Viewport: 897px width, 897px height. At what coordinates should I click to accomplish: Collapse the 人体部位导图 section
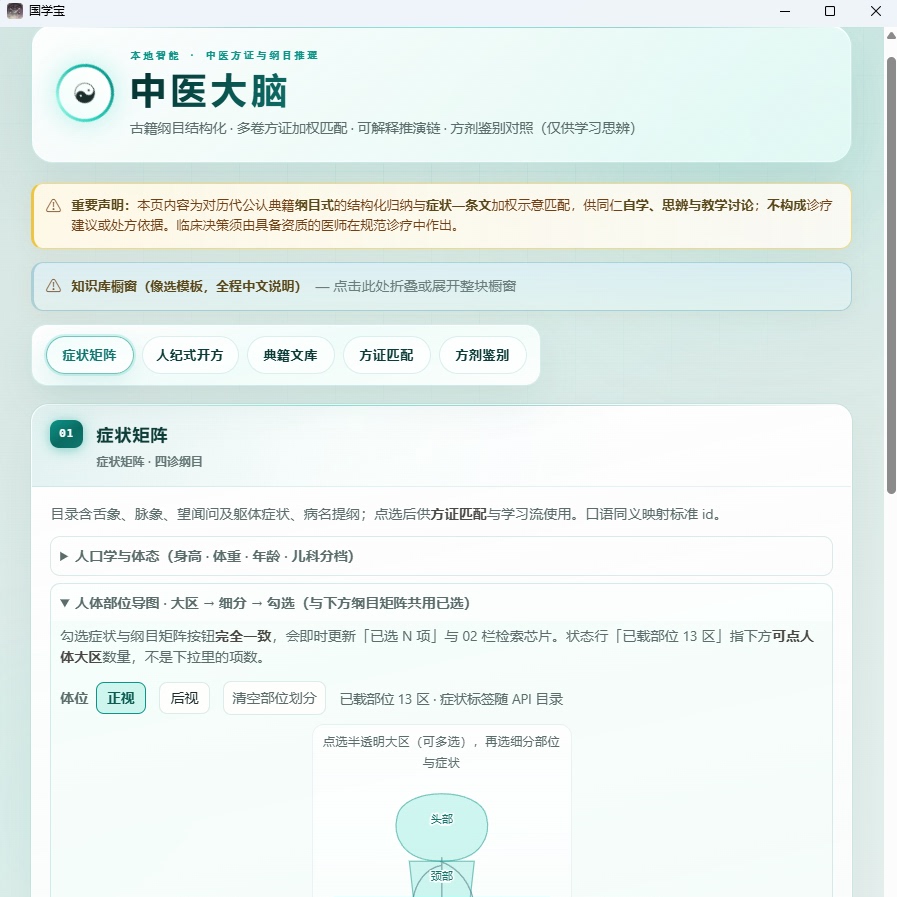442,603
